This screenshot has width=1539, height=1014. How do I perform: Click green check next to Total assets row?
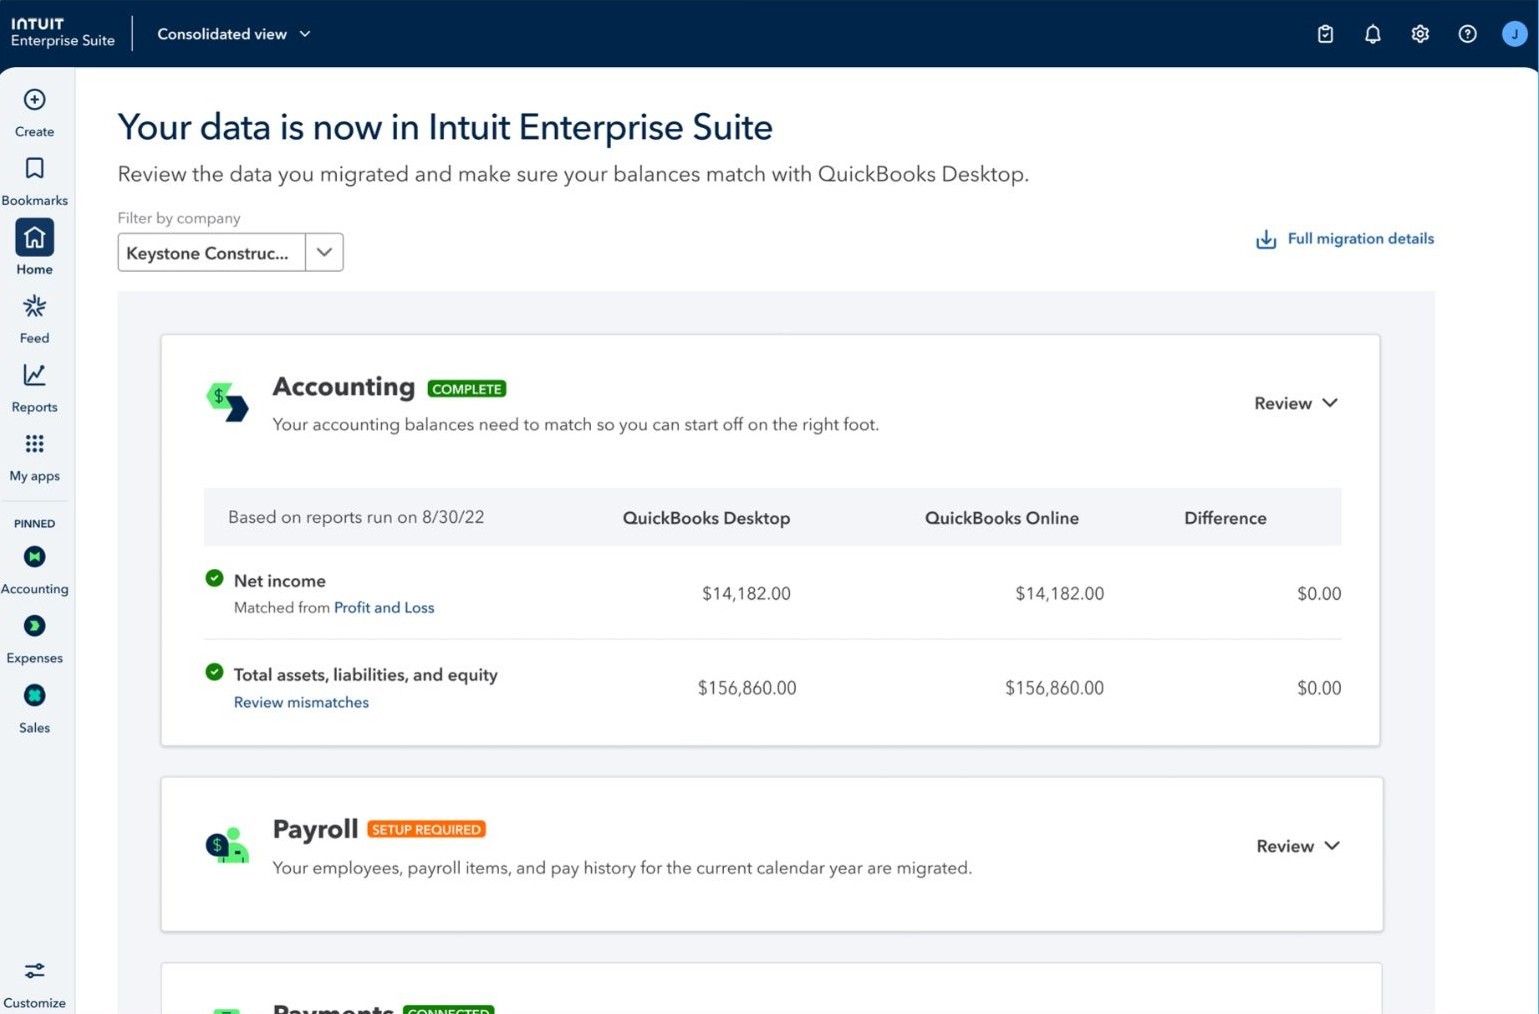[214, 672]
